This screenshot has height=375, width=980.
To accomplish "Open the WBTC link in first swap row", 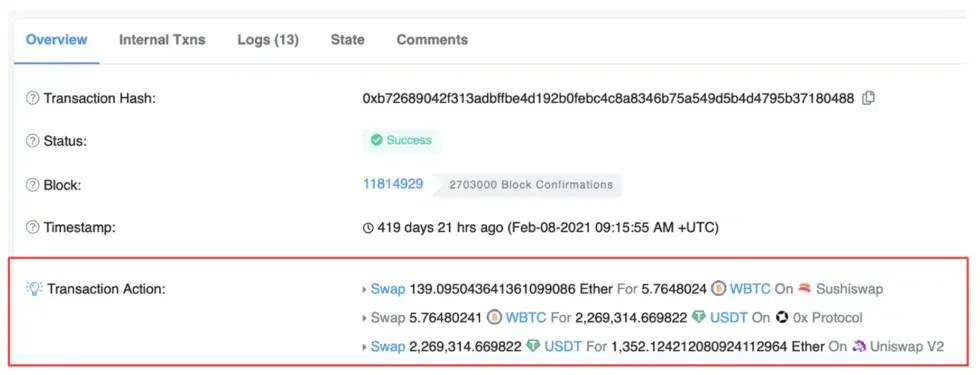I will click(751, 289).
